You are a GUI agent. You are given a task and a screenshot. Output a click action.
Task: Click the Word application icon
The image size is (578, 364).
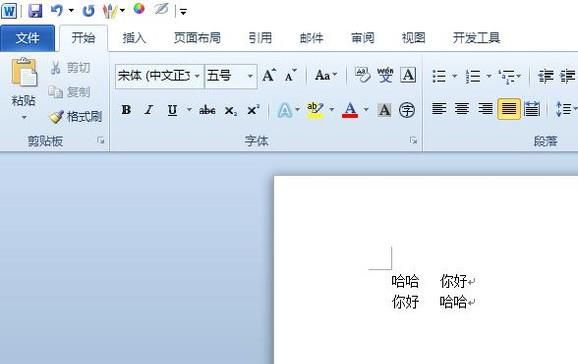pos(9,11)
